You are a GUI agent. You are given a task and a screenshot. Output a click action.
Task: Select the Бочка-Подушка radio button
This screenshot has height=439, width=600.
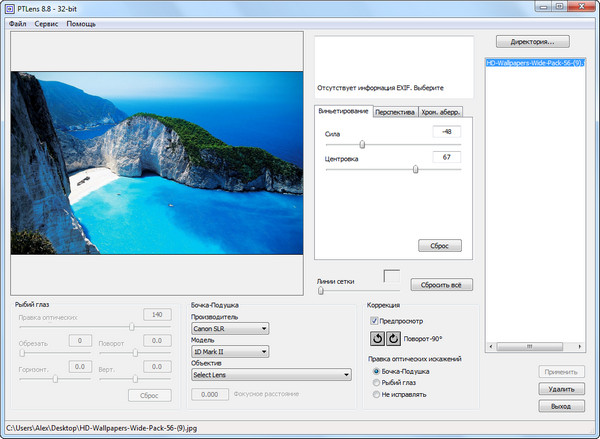point(375,371)
